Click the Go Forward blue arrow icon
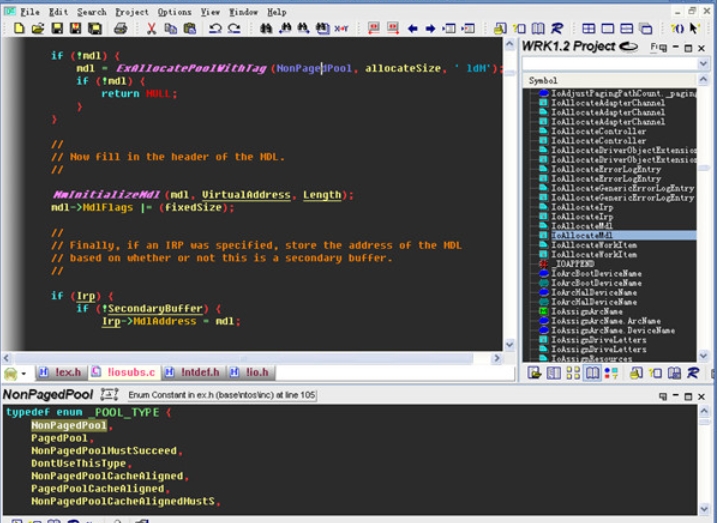The image size is (721, 523). [x=431, y=29]
